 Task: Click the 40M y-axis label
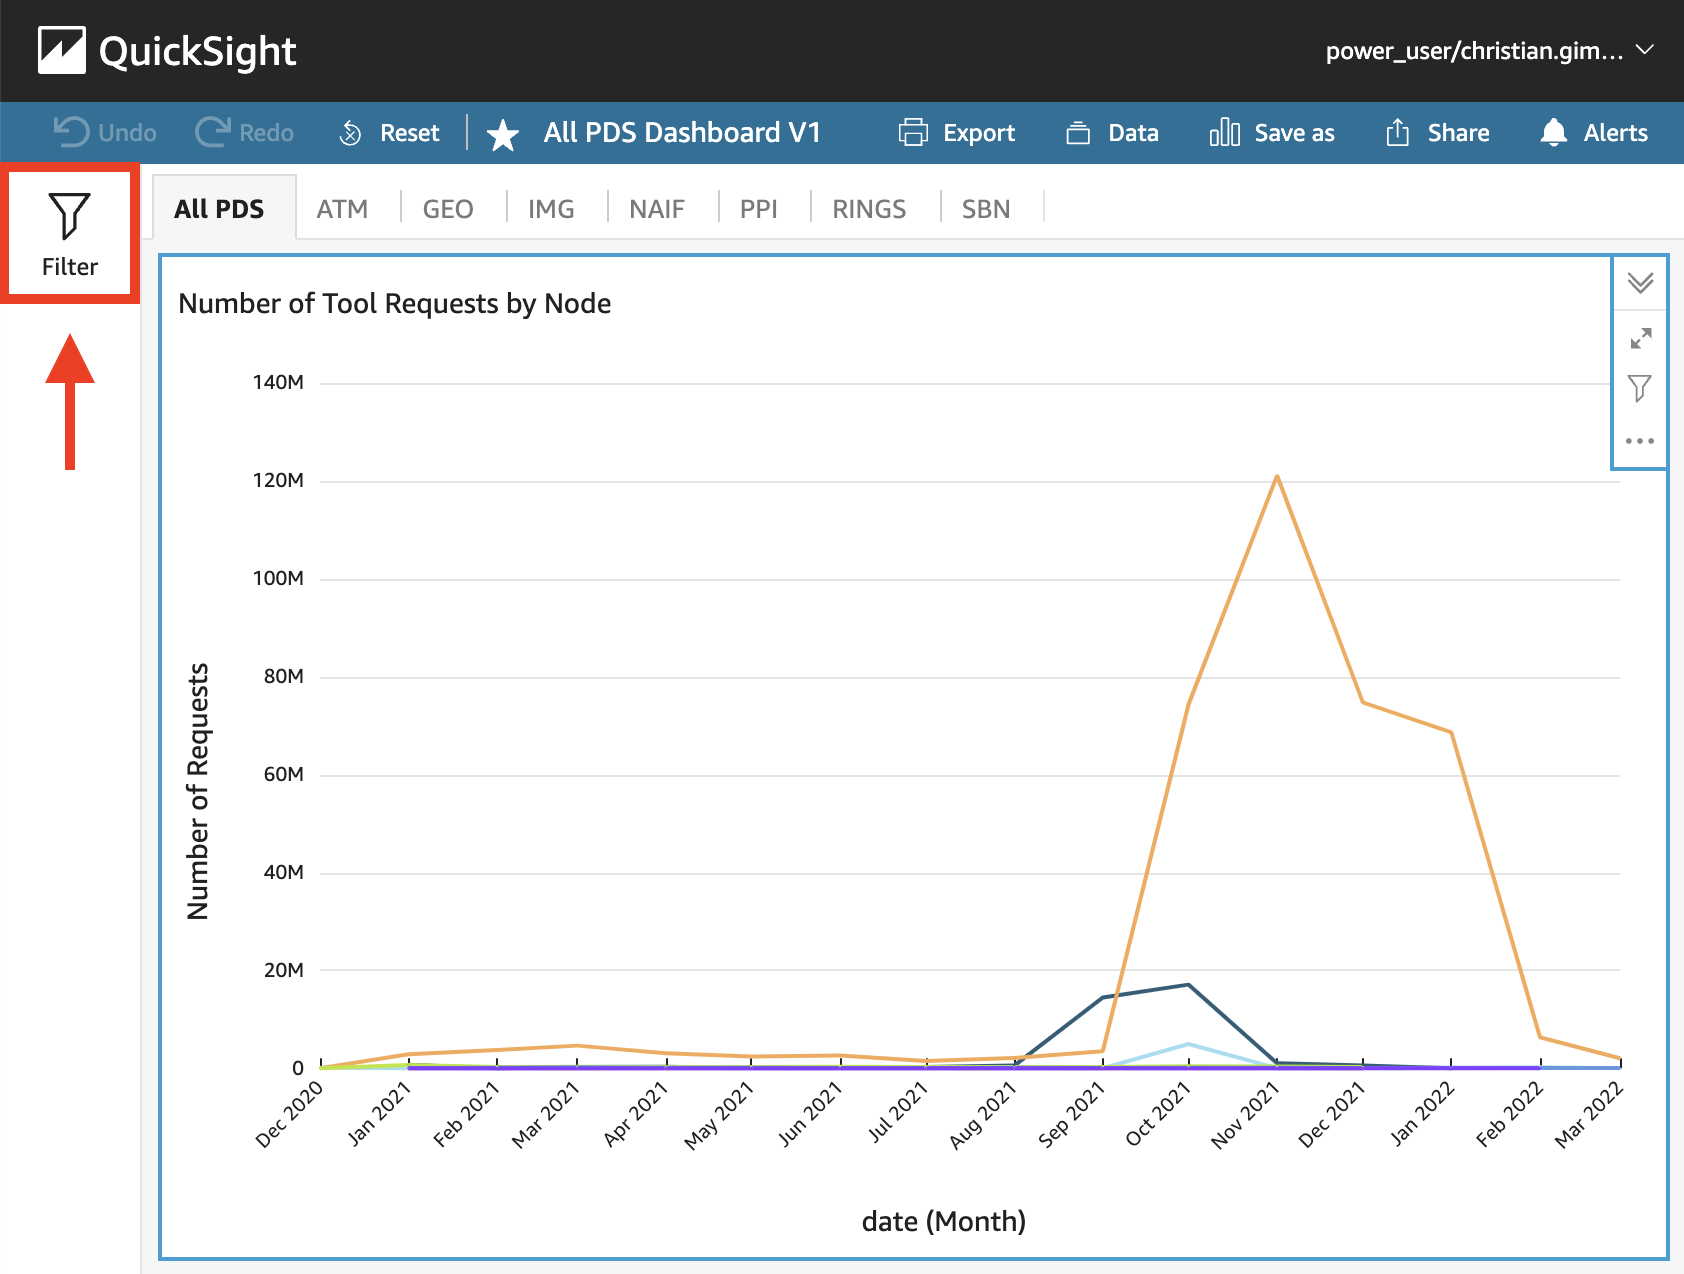(284, 872)
